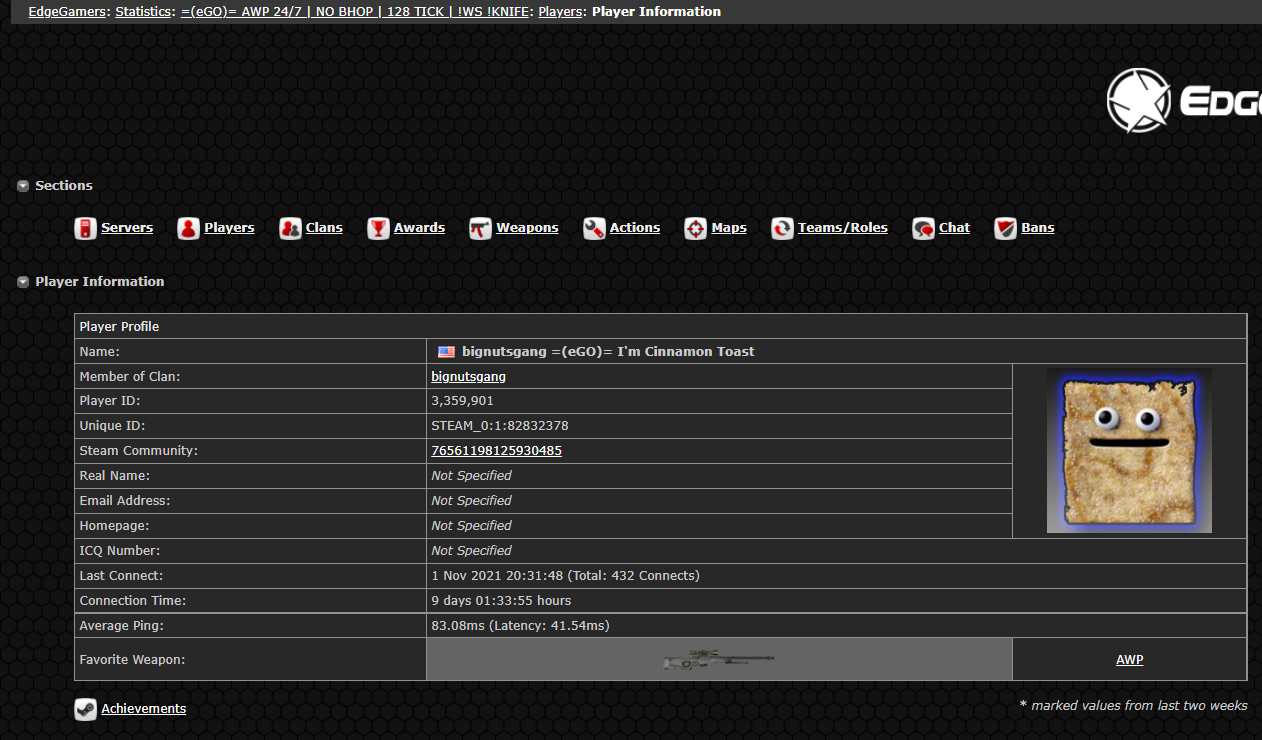Collapse the Sections panel
This screenshot has height=740, width=1262.
(23, 186)
